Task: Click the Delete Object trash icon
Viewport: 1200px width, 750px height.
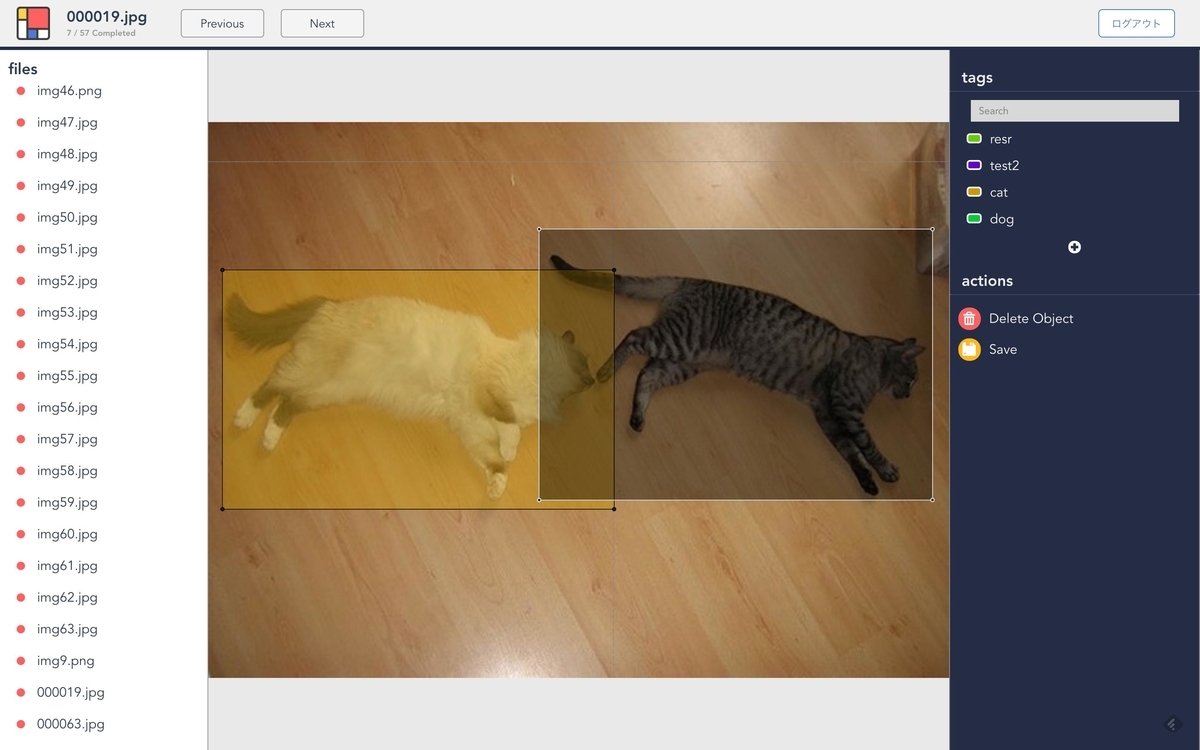Action: click(x=969, y=318)
